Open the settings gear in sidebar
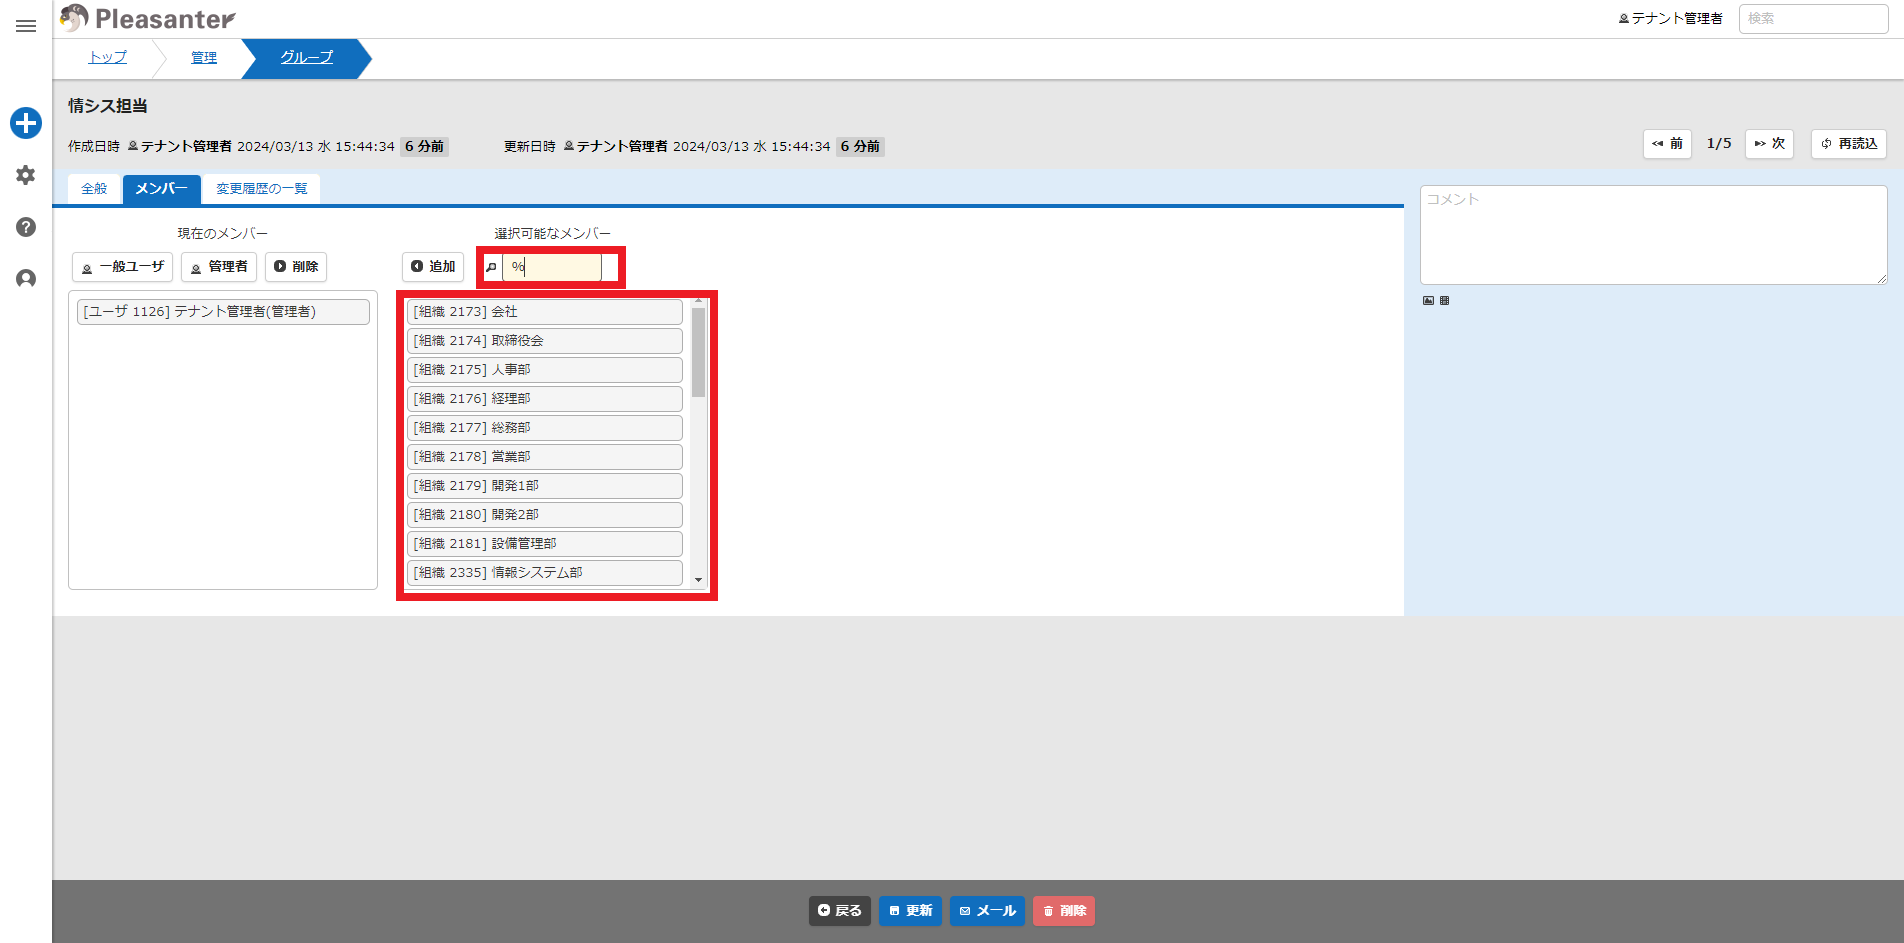 click(26, 175)
